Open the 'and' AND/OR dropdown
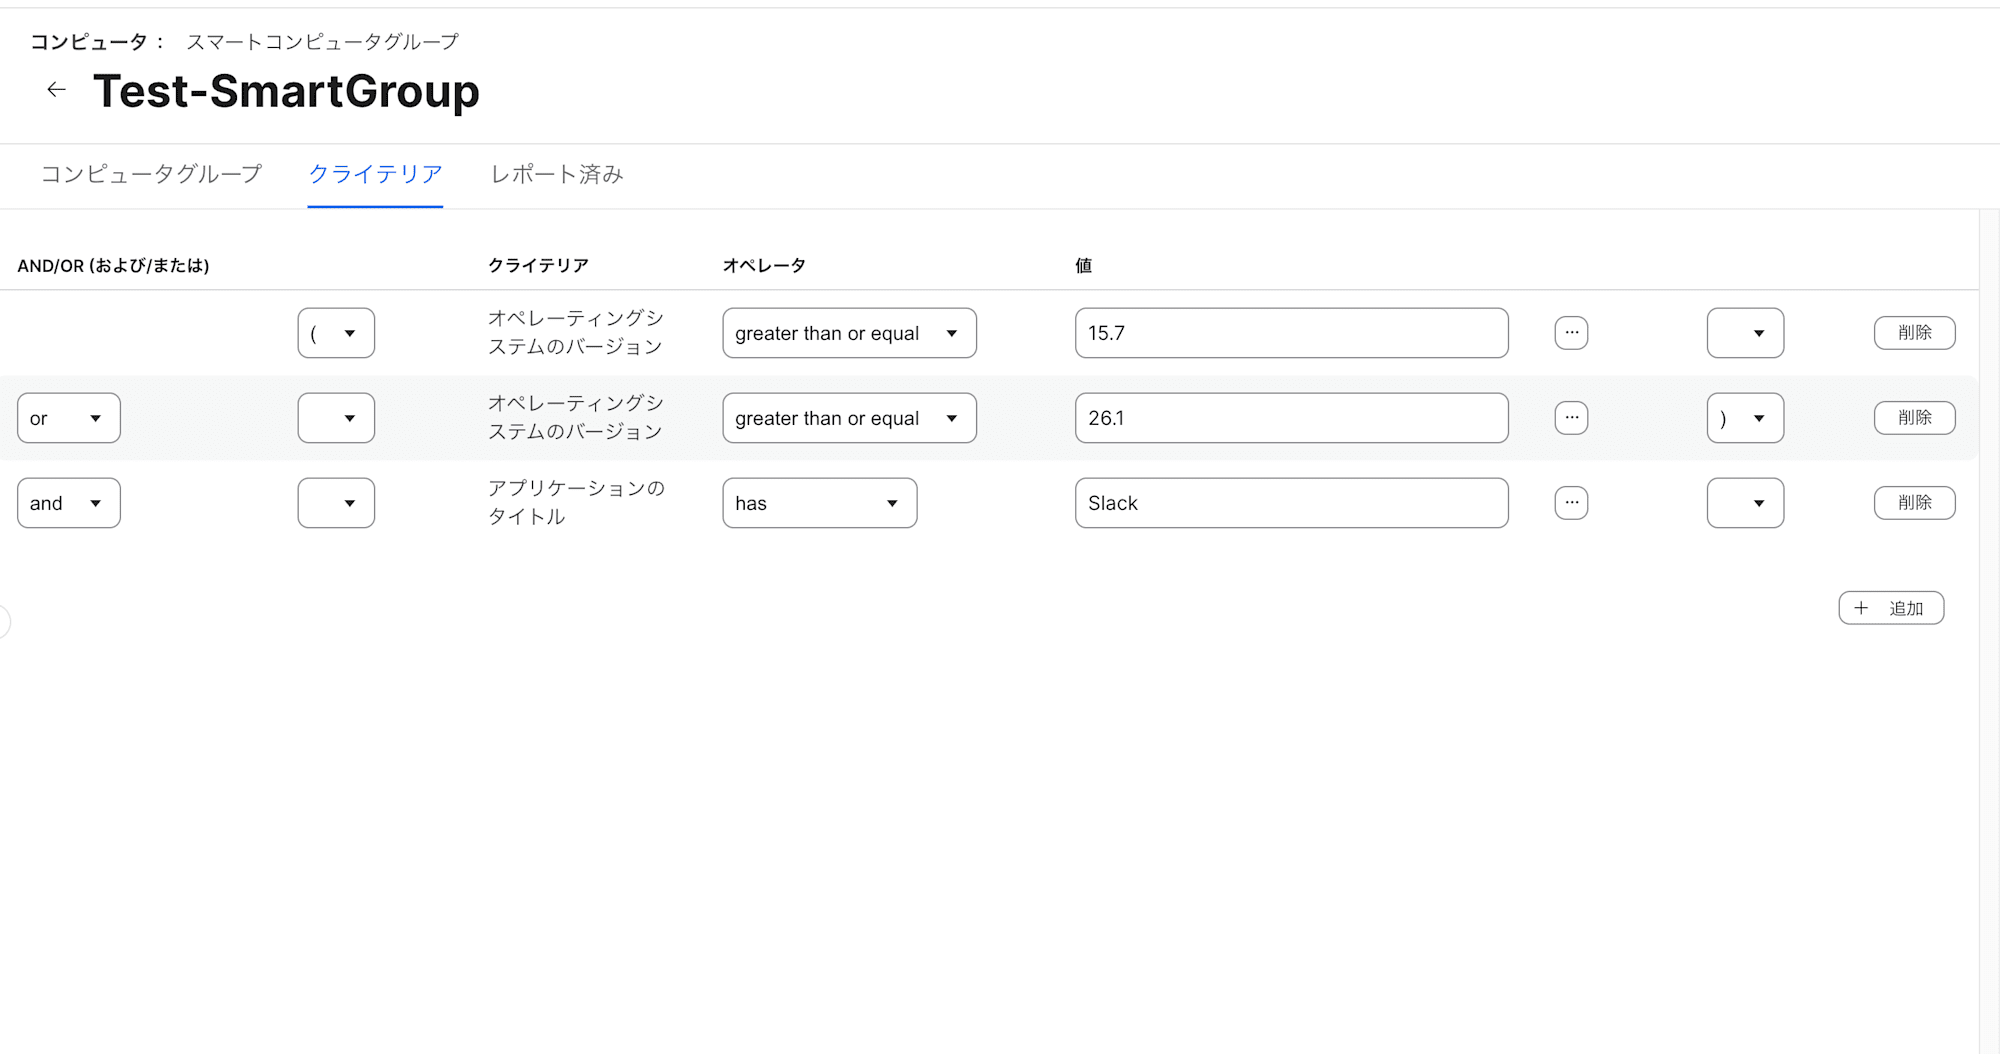 [68, 503]
